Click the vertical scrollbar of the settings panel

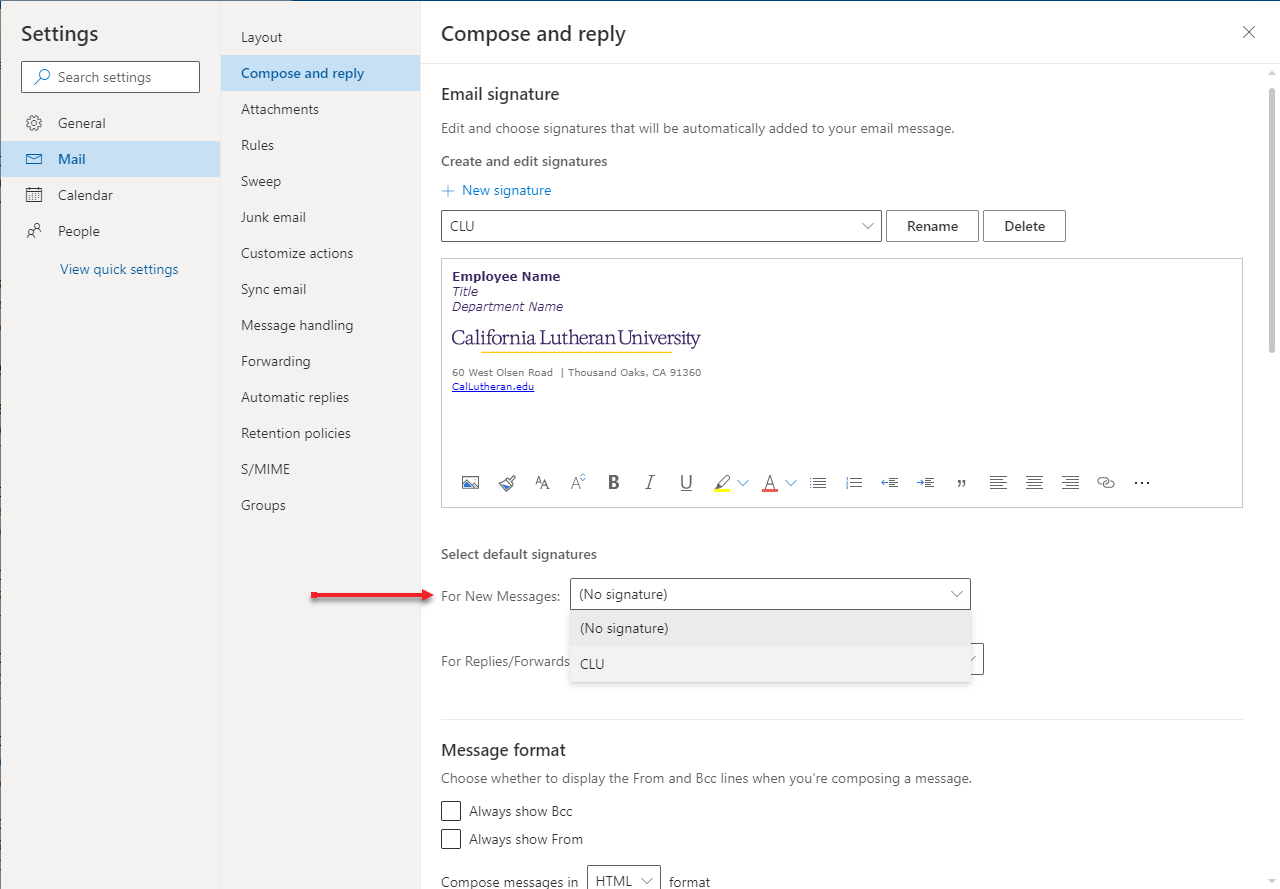click(x=1272, y=220)
